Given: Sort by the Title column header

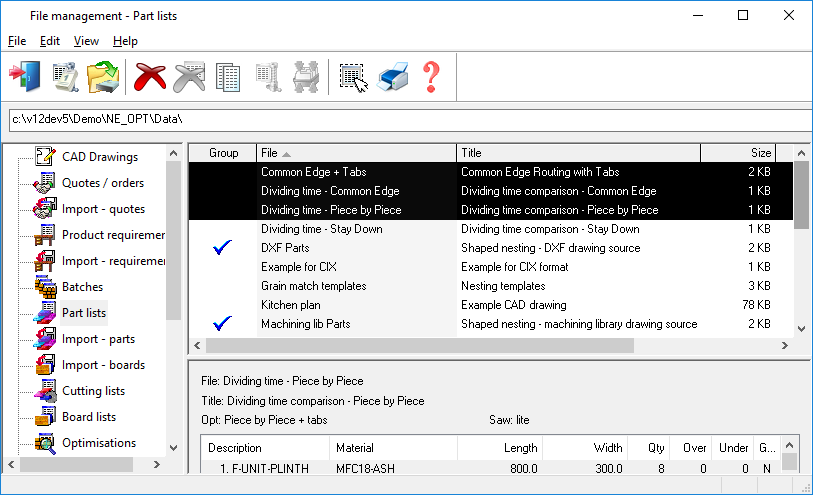Looking at the screenshot, I should (x=579, y=153).
